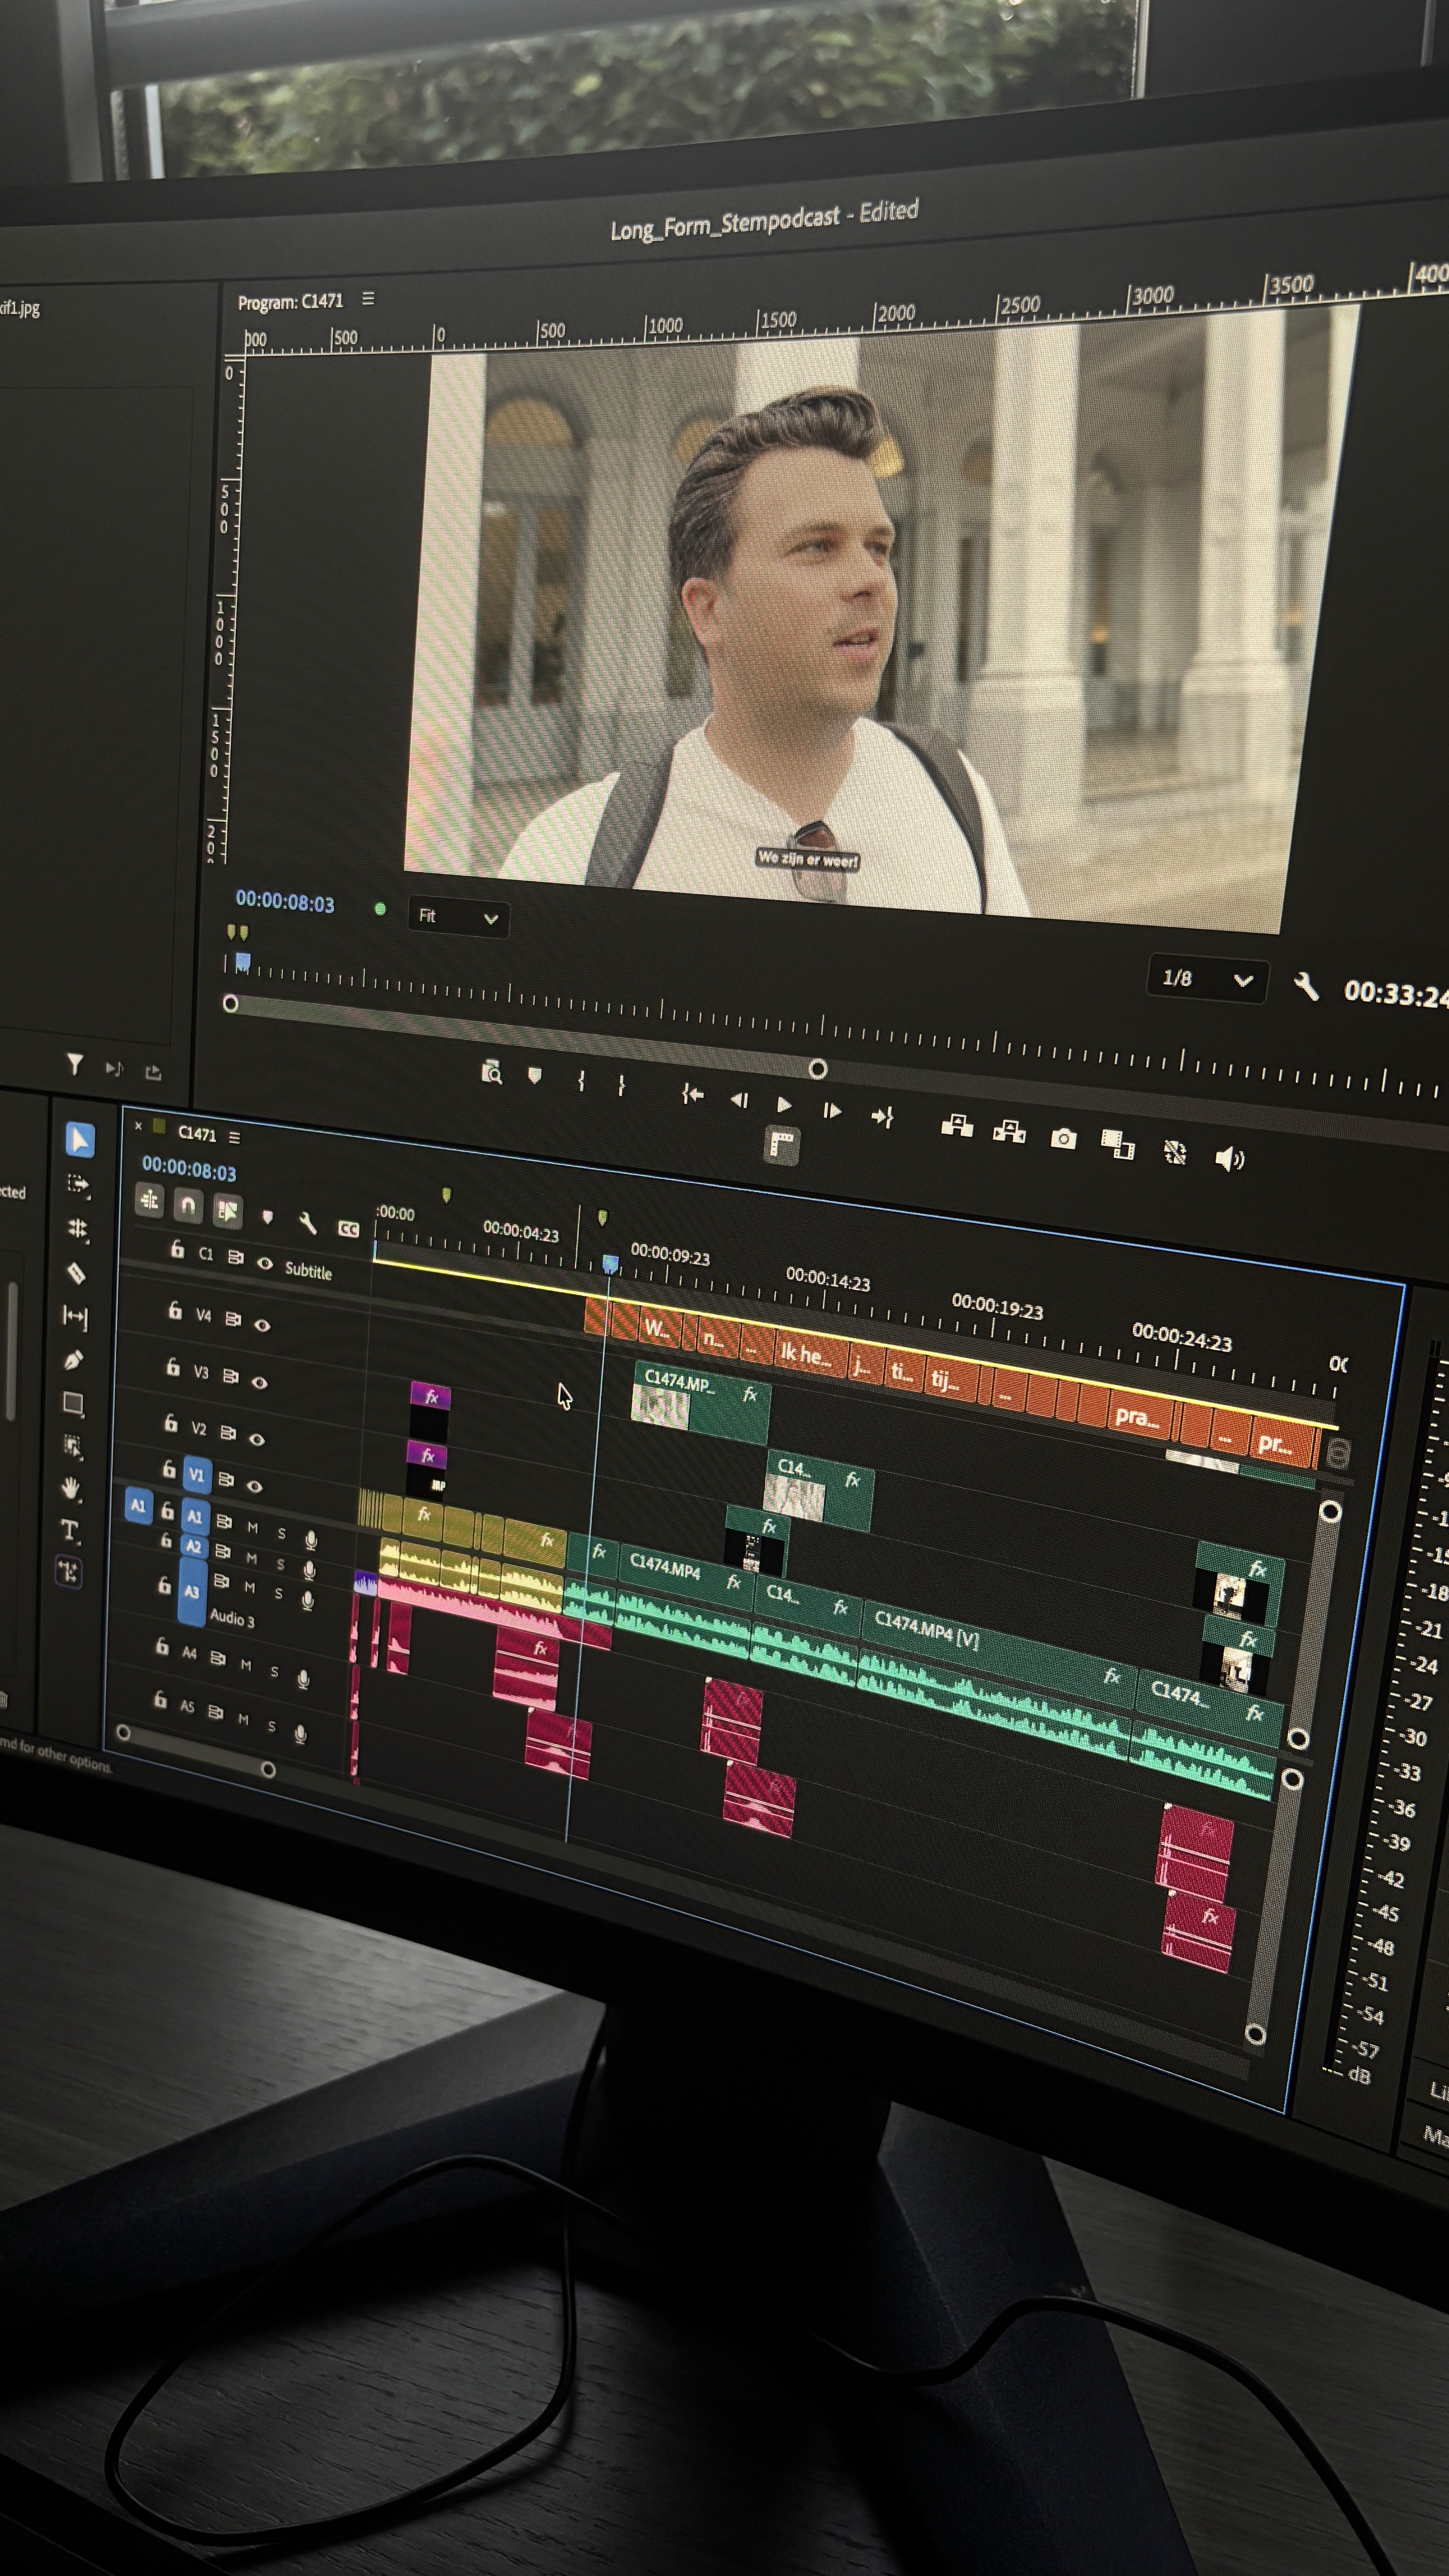
Task: Select the Type tool
Action: coord(70,1531)
